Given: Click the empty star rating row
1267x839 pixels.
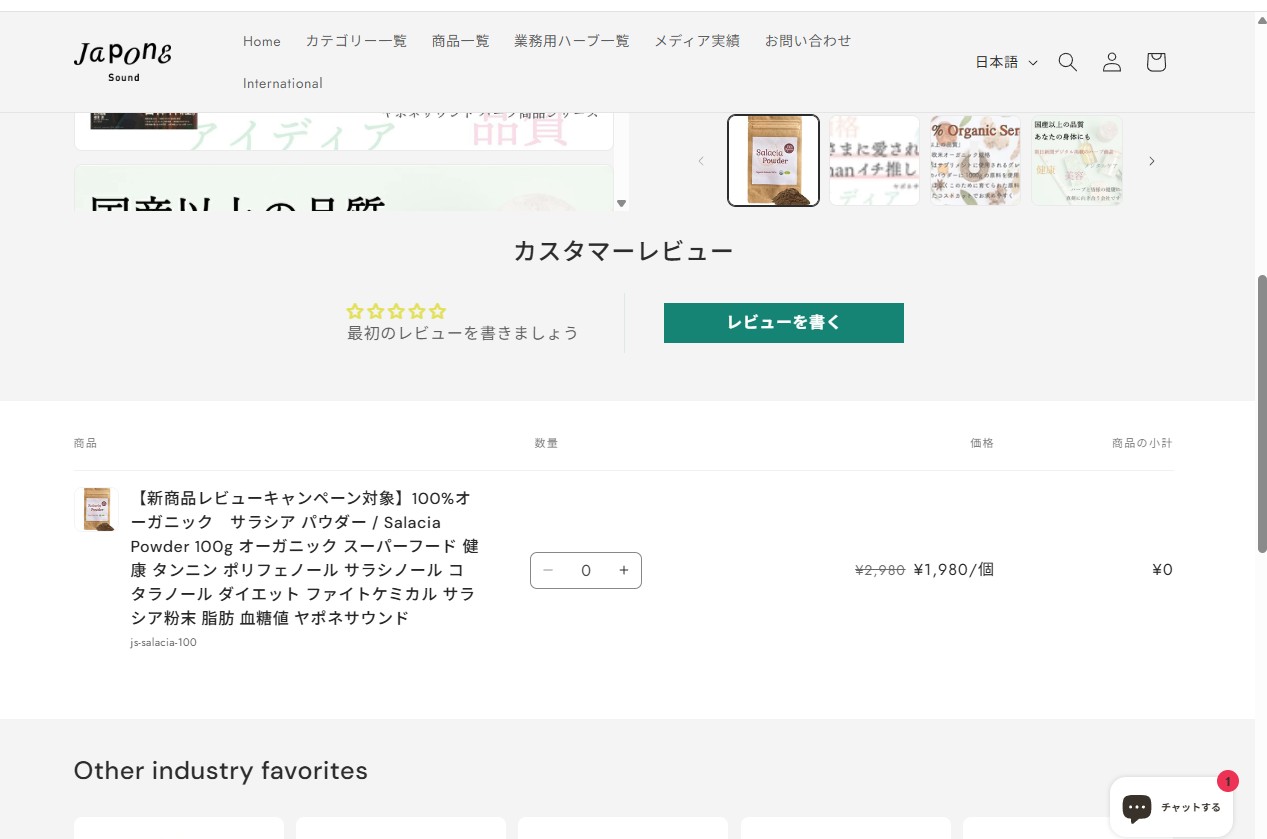Looking at the screenshot, I should click(396, 311).
